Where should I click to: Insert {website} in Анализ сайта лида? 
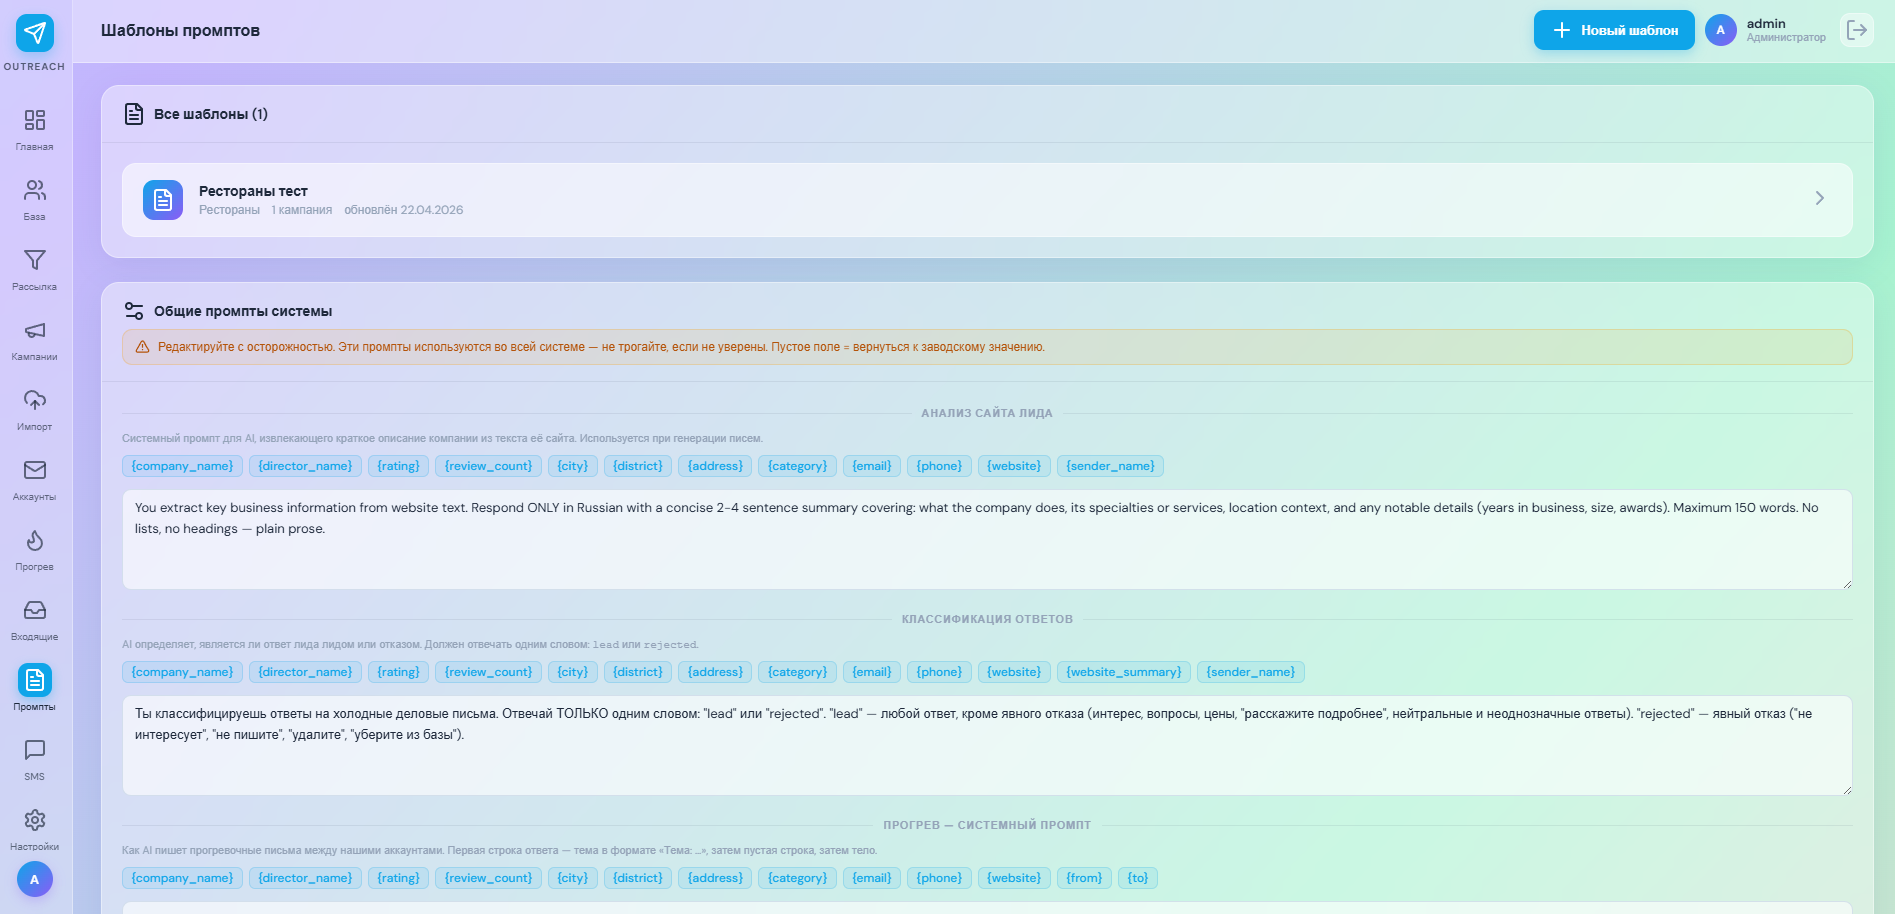tap(1014, 466)
